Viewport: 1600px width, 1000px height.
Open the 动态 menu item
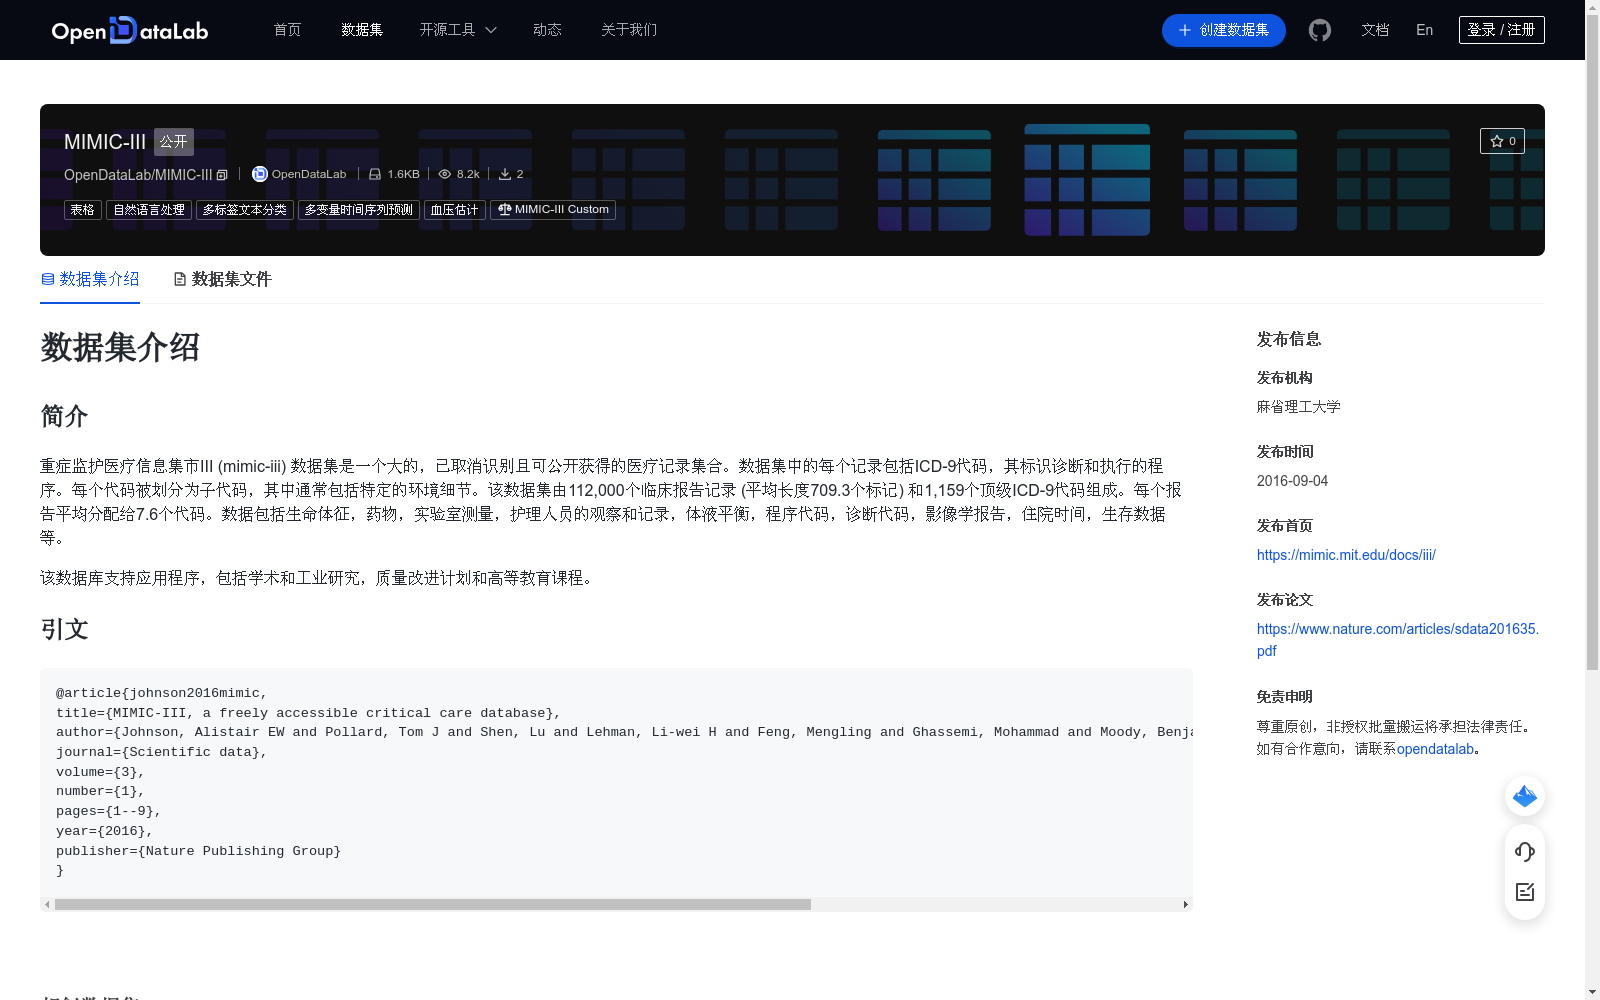pyautogui.click(x=547, y=30)
